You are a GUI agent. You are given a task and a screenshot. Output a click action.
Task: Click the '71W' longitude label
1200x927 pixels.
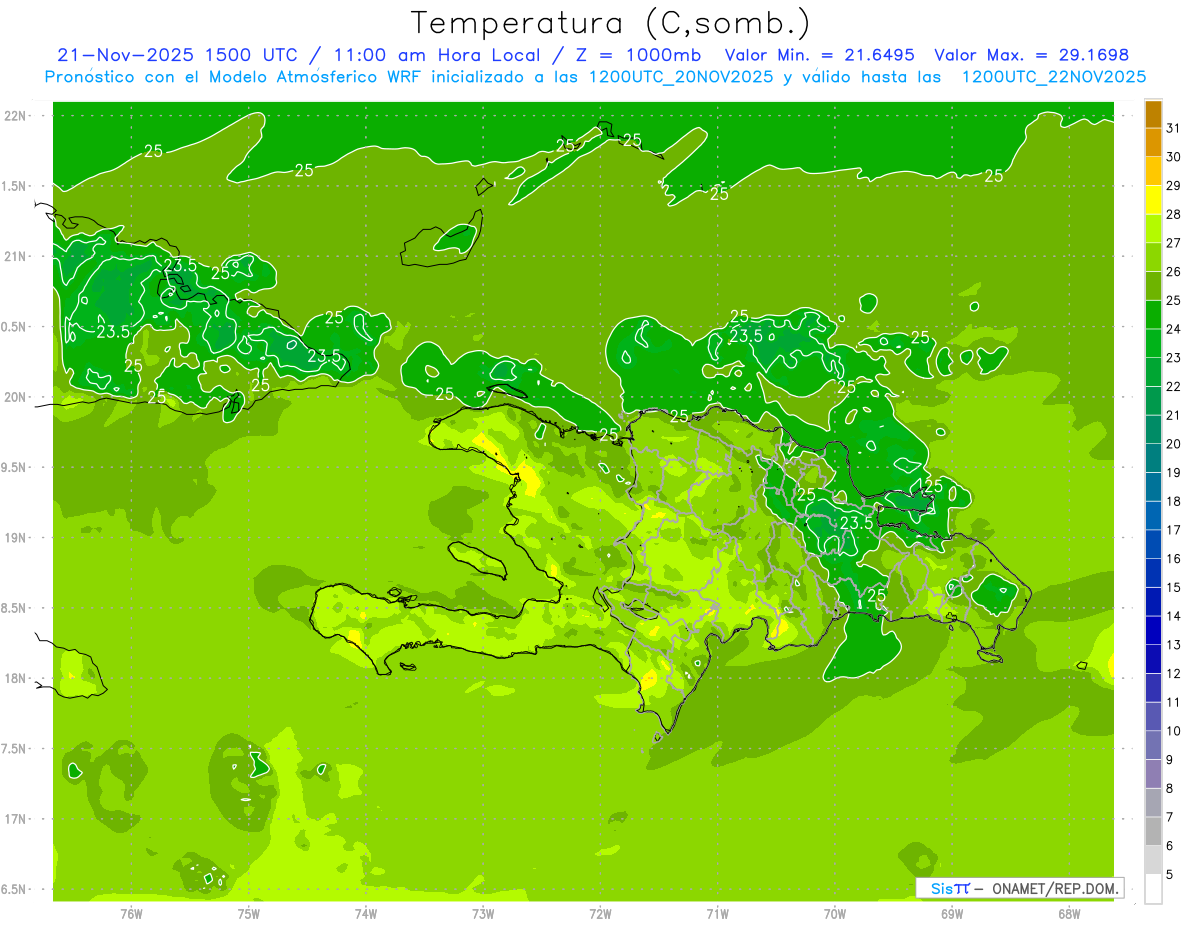click(x=717, y=913)
